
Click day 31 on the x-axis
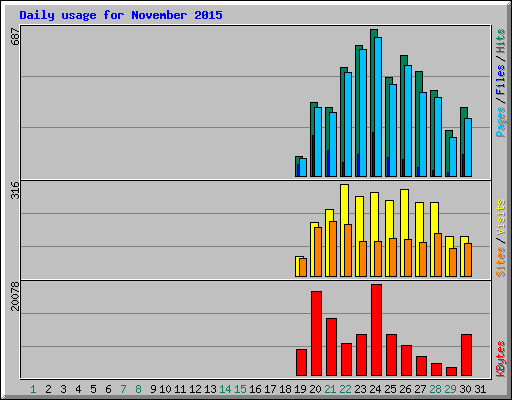coord(480,389)
